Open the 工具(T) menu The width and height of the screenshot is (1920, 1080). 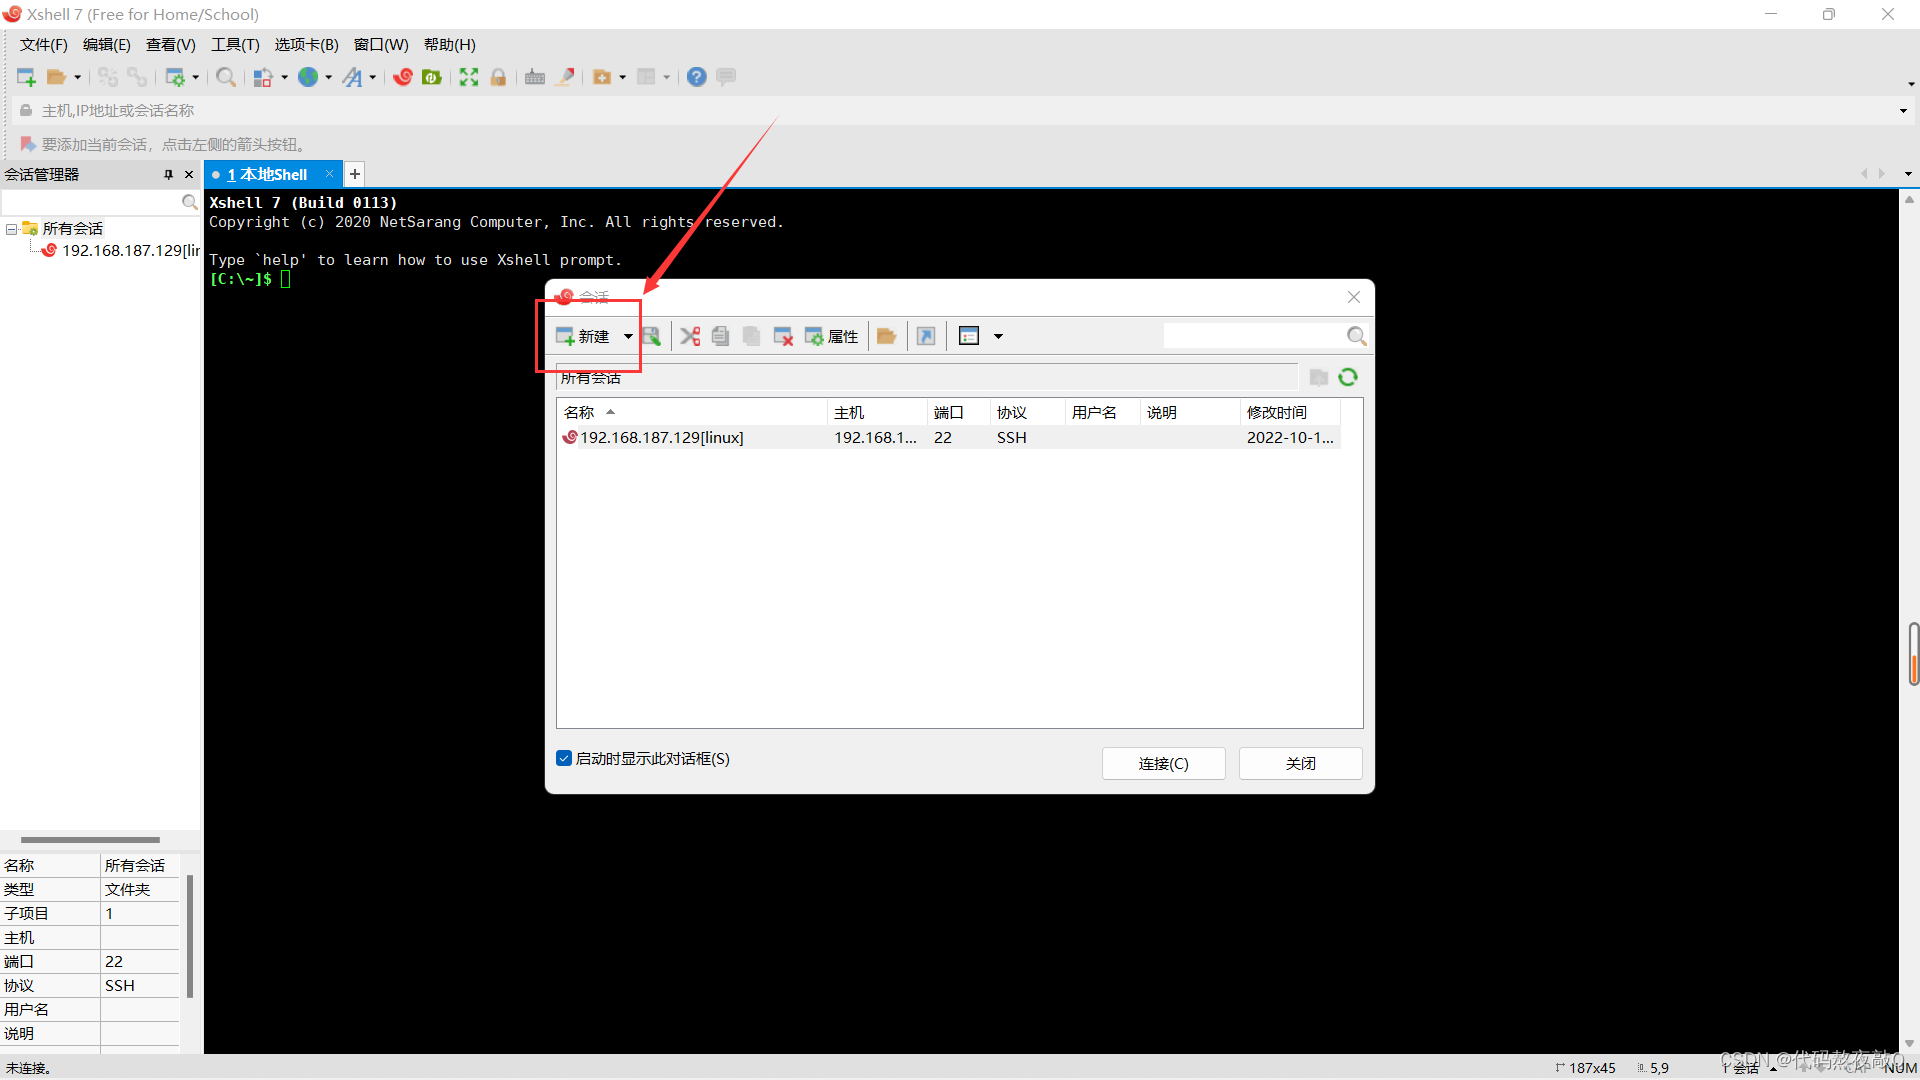click(x=234, y=45)
